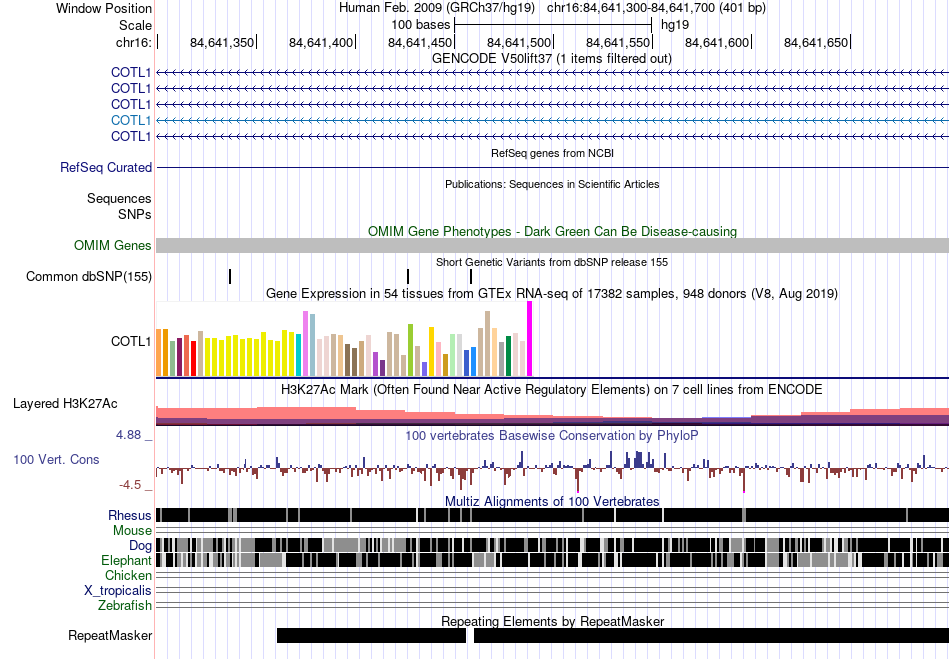Image resolution: width=950 pixels, height=659 pixels.
Task: Select dbSNP variant mark left of 84,641,350
Action: coord(230,277)
